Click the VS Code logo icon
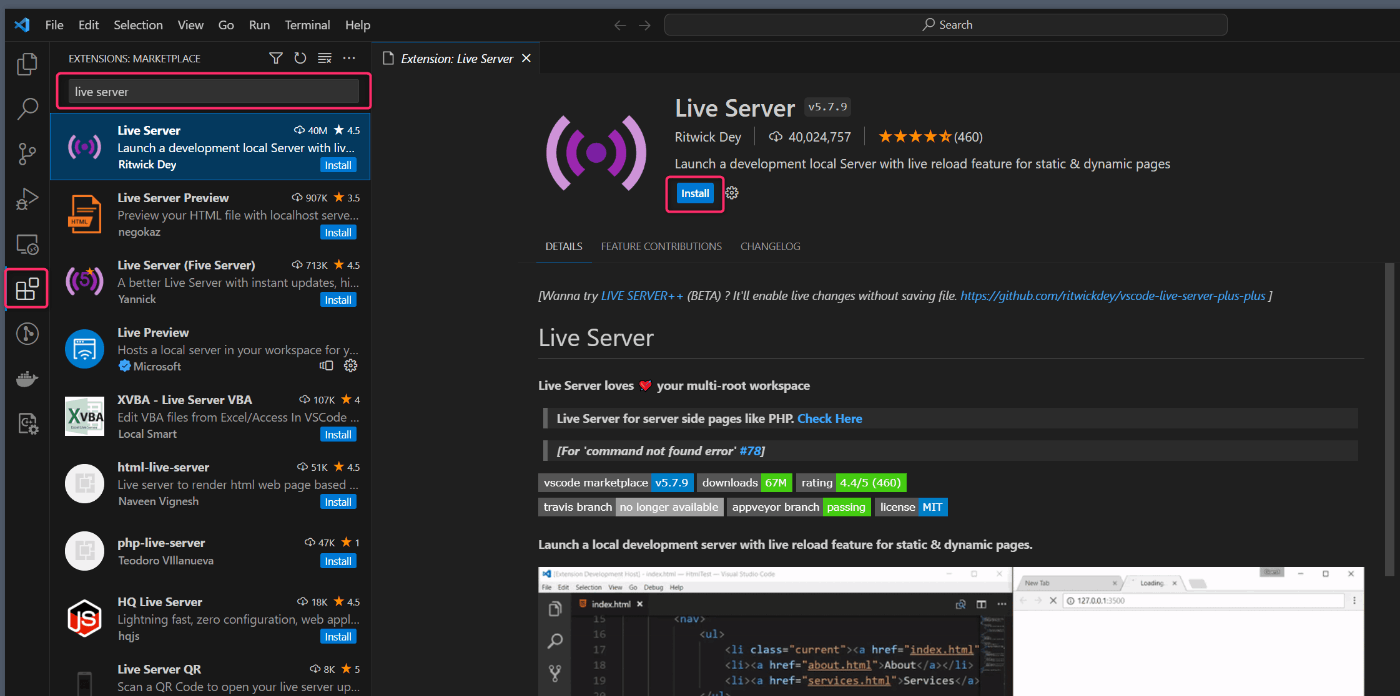The height and width of the screenshot is (696, 1400). pyautogui.click(x=22, y=25)
